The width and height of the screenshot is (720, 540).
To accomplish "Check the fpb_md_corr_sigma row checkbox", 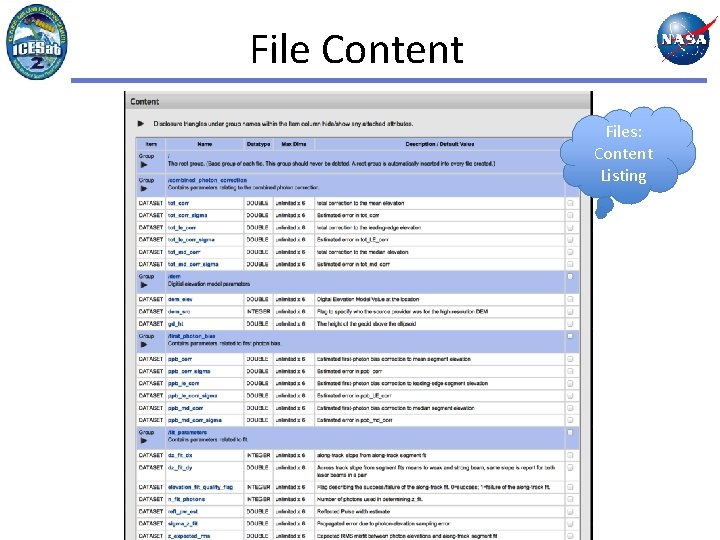I will pyautogui.click(x=570, y=420).
